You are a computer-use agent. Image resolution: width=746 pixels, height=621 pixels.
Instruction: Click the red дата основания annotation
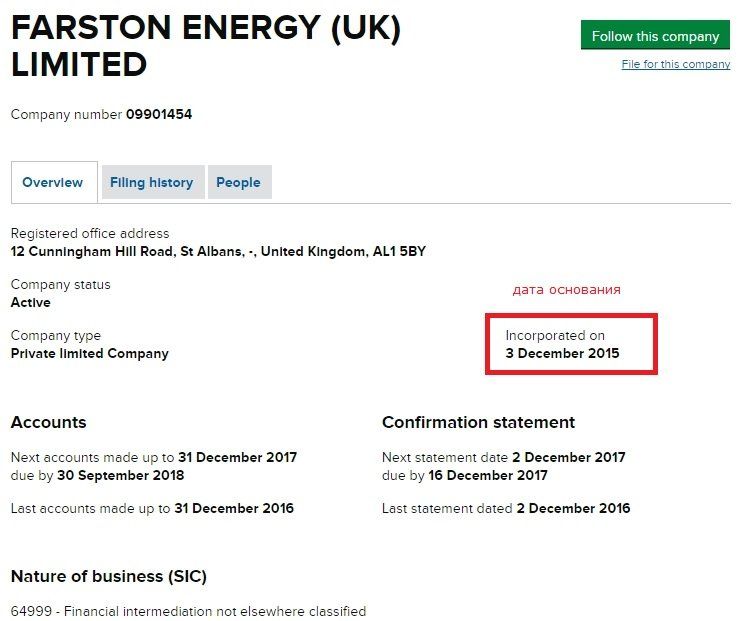[x=566, y=290]
